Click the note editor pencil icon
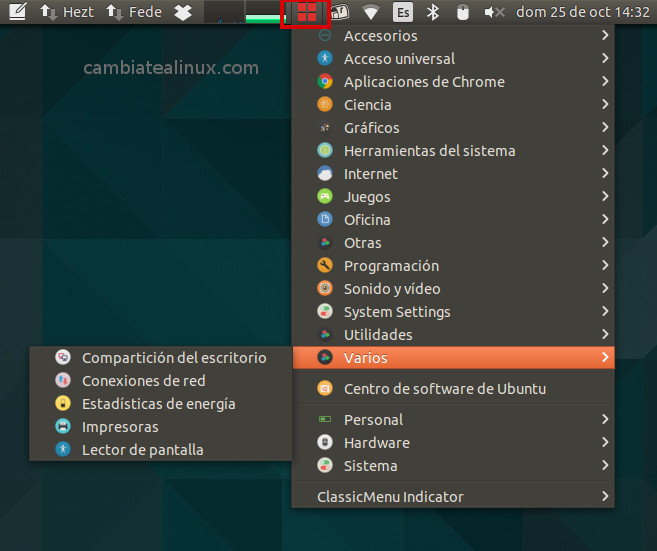The image size is (657, 551). pyautogui.click(x=18, y=12)
